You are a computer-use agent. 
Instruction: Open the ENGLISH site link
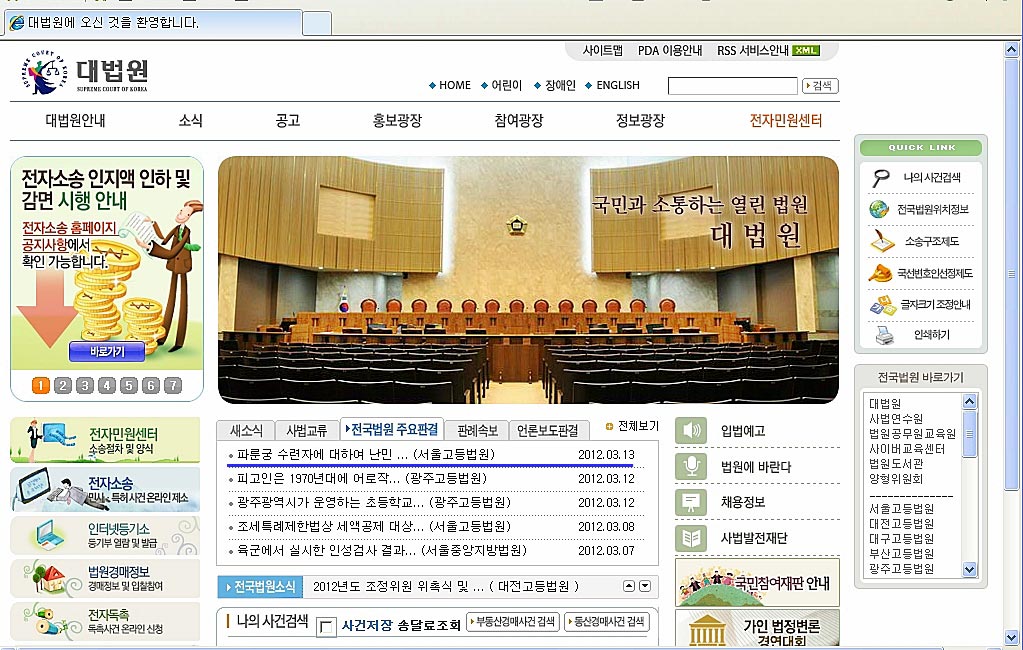617,86
